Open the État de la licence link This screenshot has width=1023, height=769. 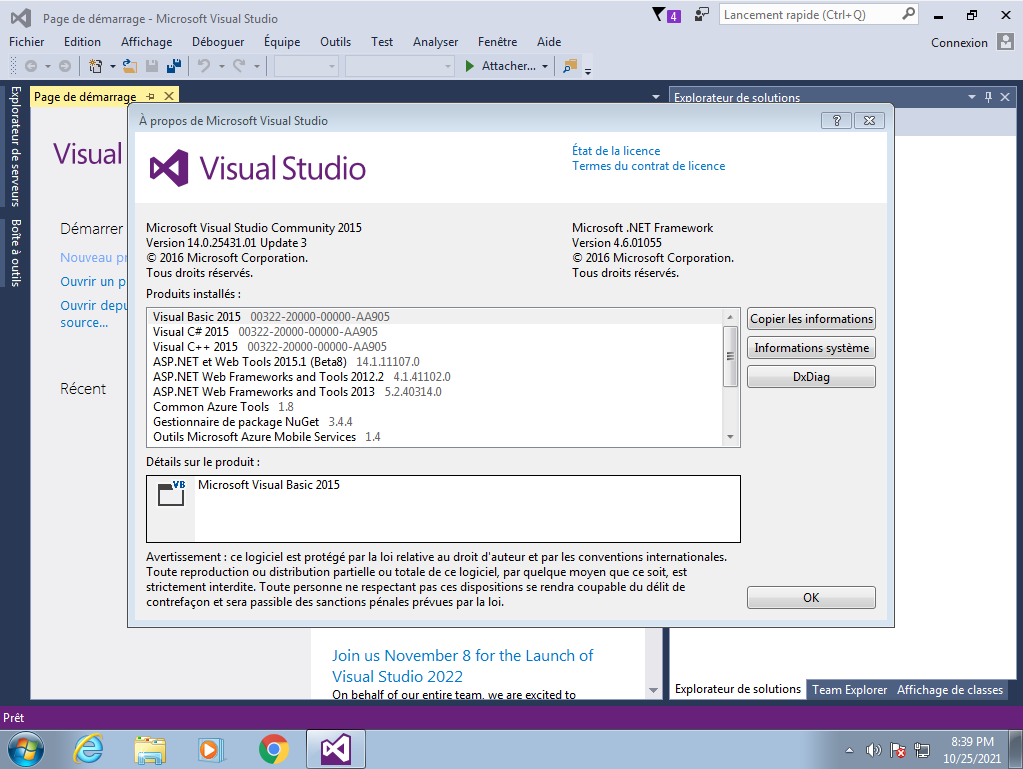pos(616,151)
